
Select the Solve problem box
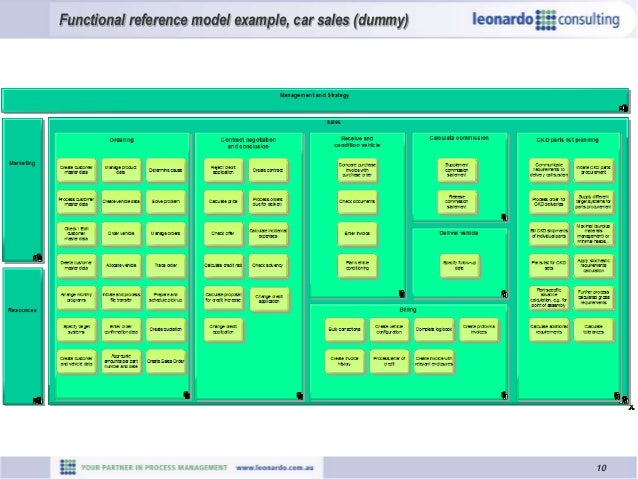point(165,201)
